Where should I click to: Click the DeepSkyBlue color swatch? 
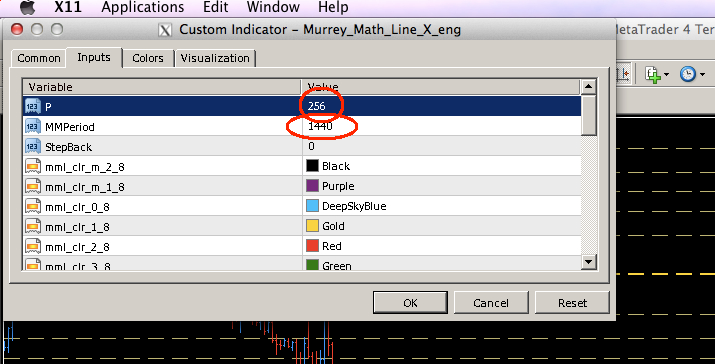[x=312, y=206]
